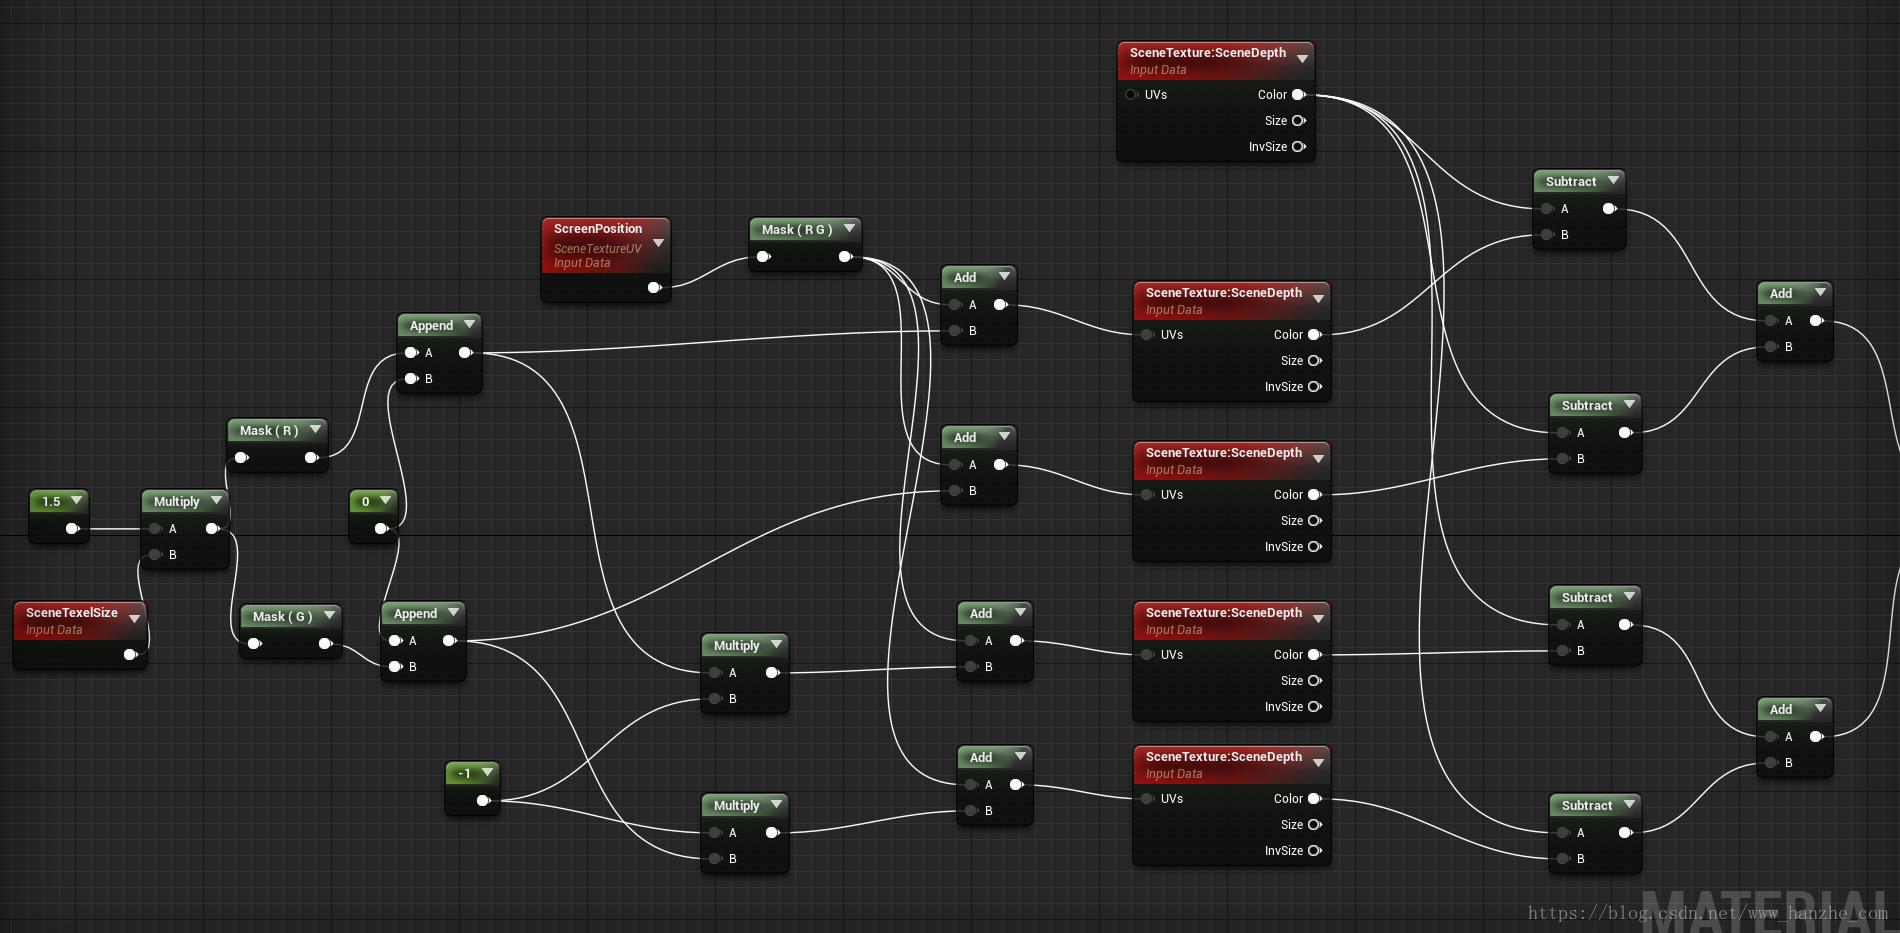Image resolution: width=1900 pixels, height=933 pixels.
Task: Select the Mask (R) node header
Action: pos(268,431)
